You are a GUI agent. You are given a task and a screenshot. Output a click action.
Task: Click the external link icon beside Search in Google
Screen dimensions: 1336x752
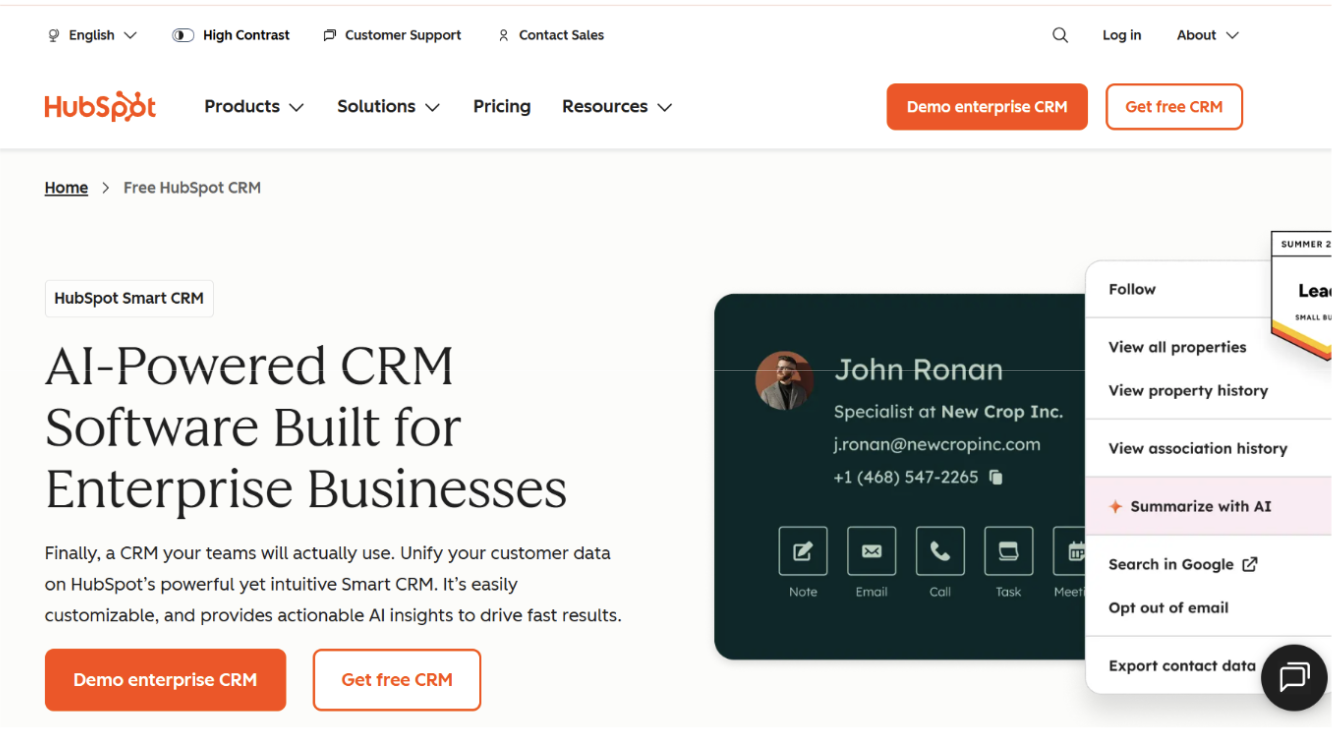tap(1249, 564)
